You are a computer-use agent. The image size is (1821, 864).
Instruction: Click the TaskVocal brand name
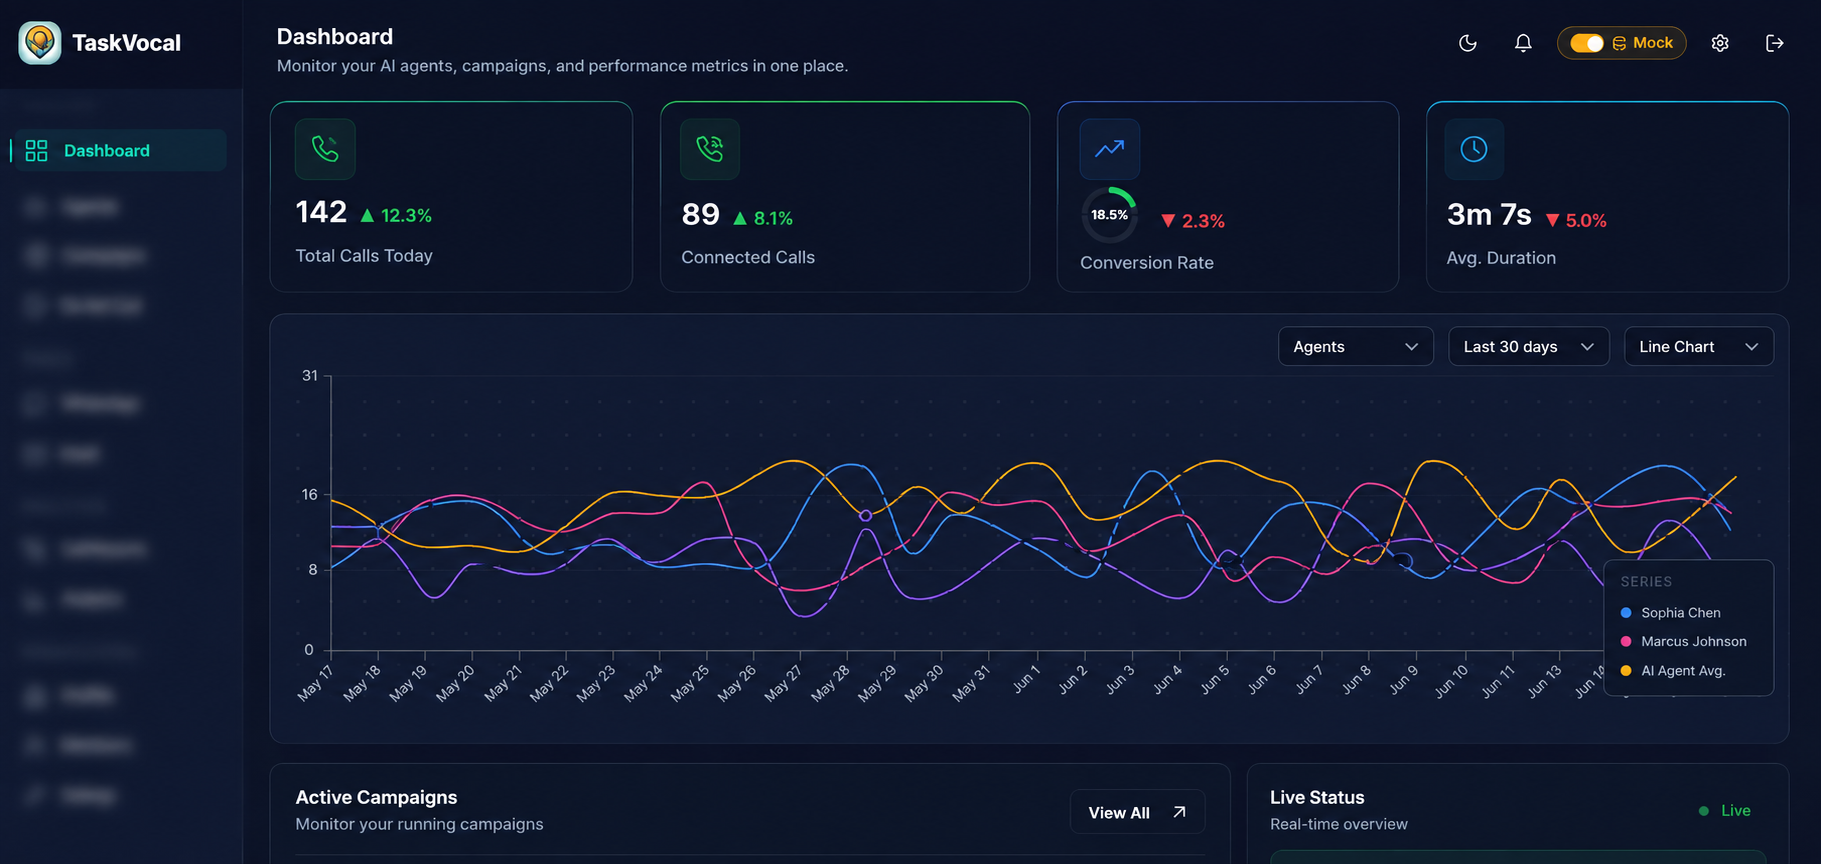(x=126, y=43)
